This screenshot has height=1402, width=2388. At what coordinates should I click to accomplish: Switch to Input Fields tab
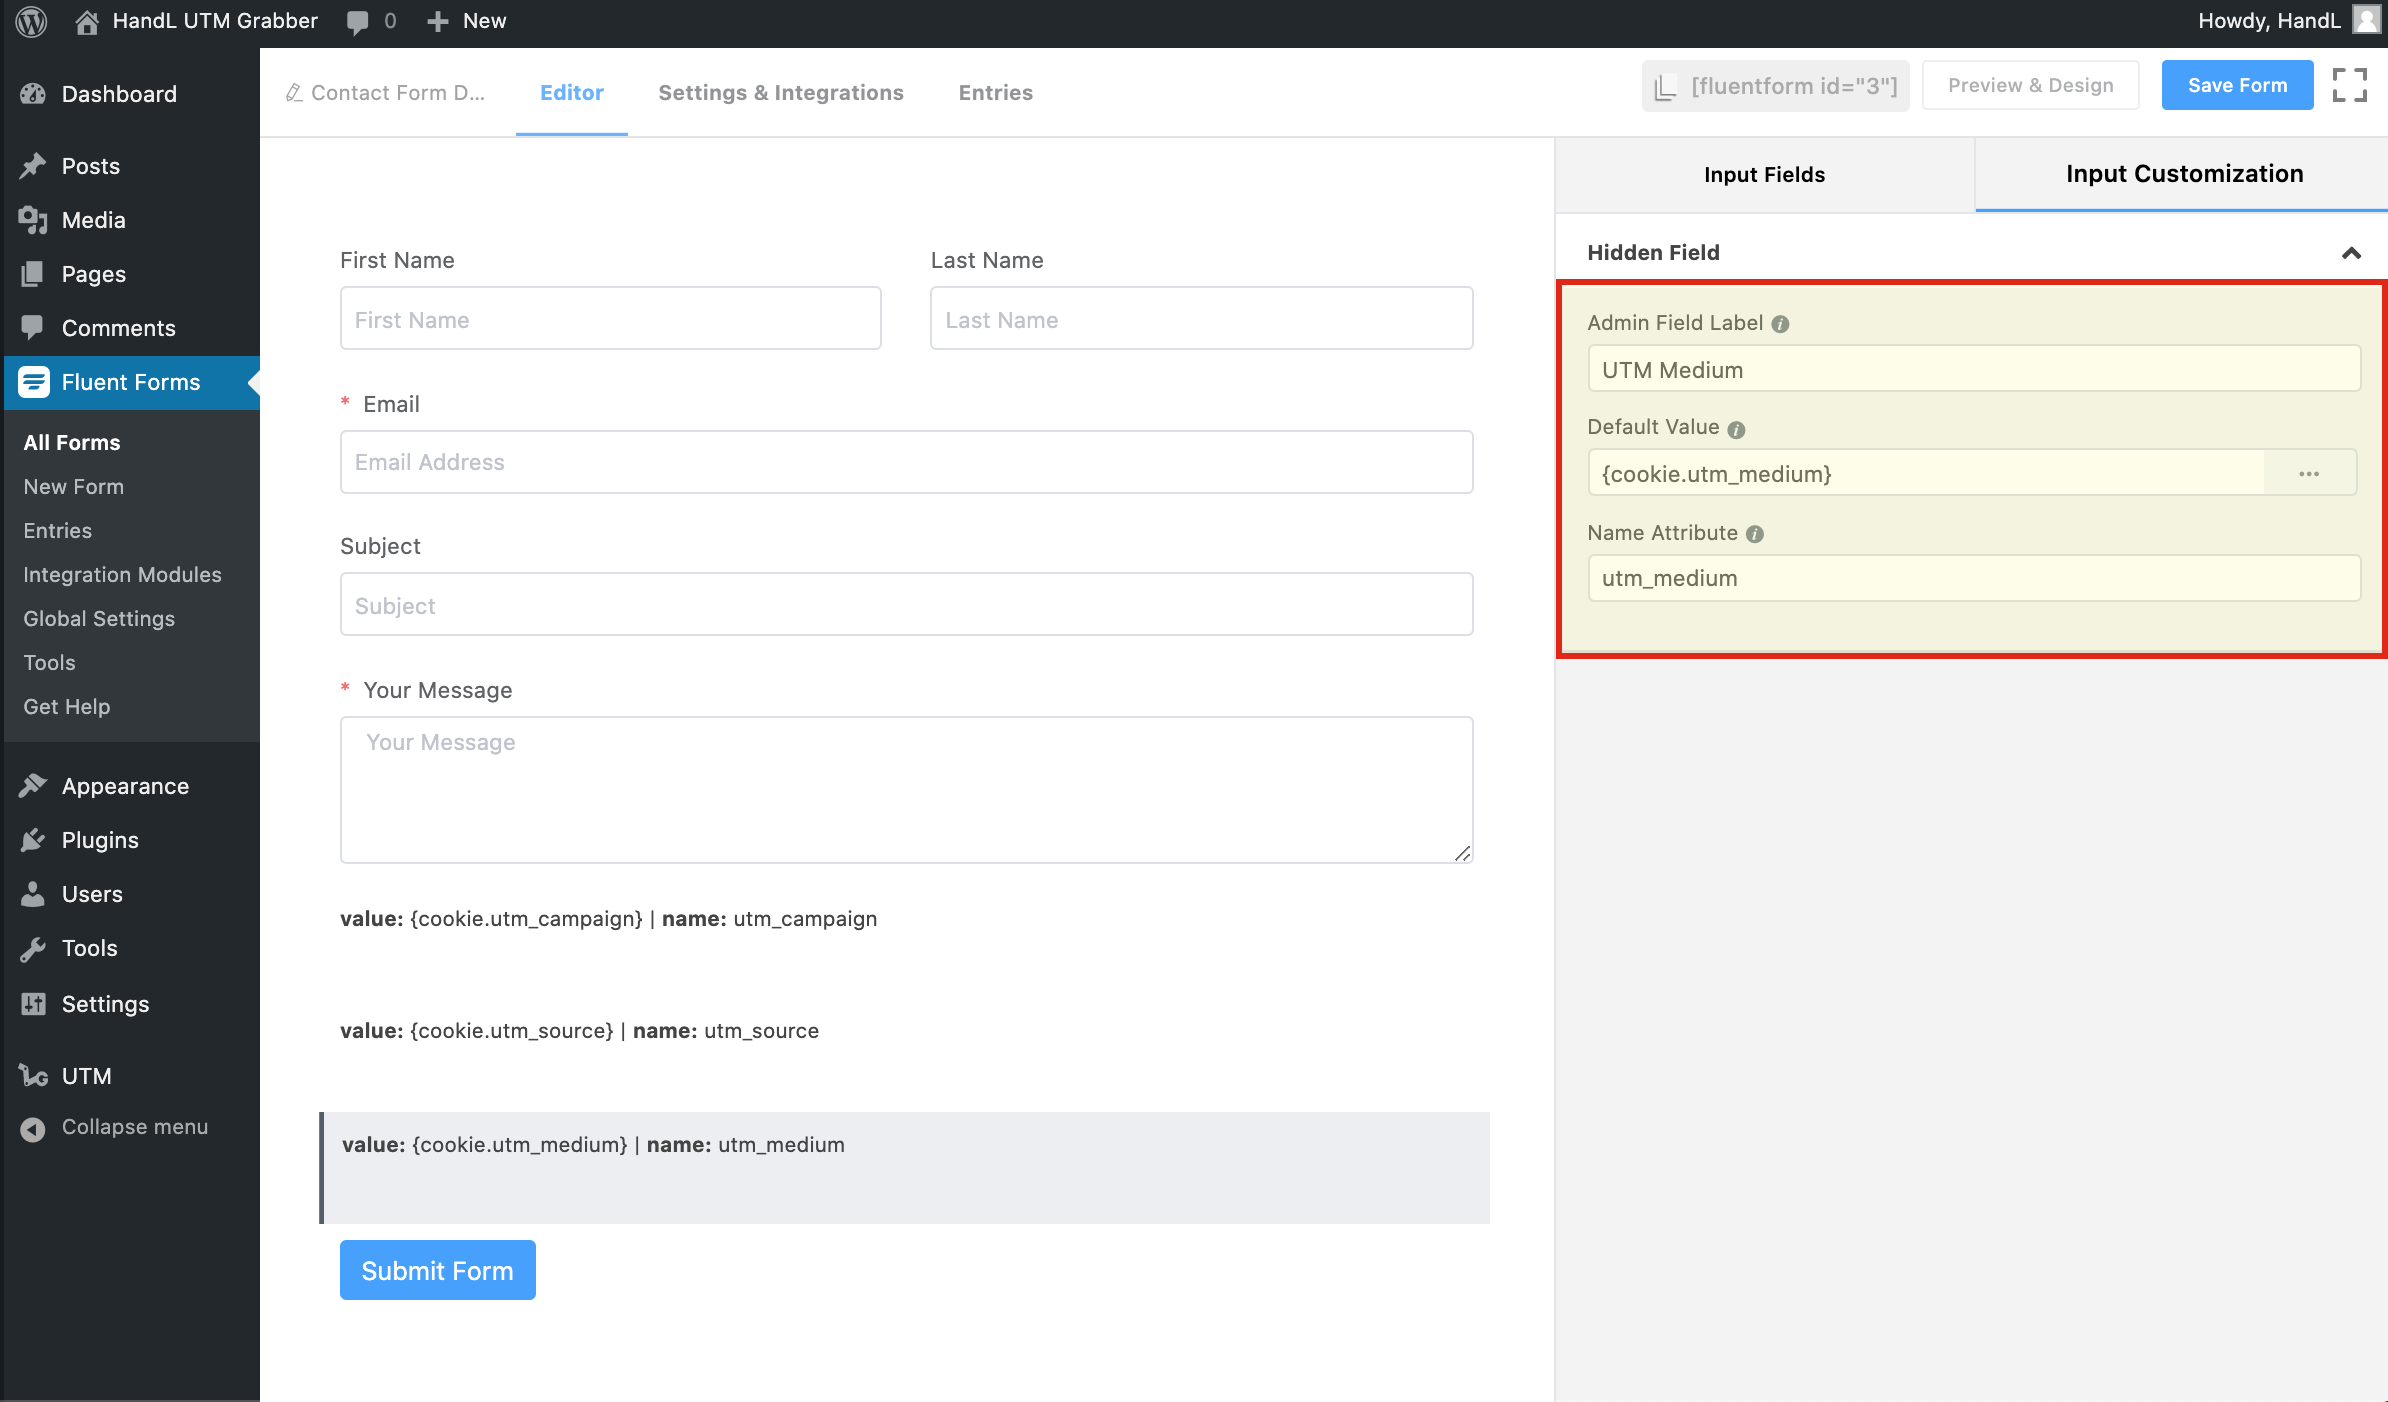coord(1764,175)
